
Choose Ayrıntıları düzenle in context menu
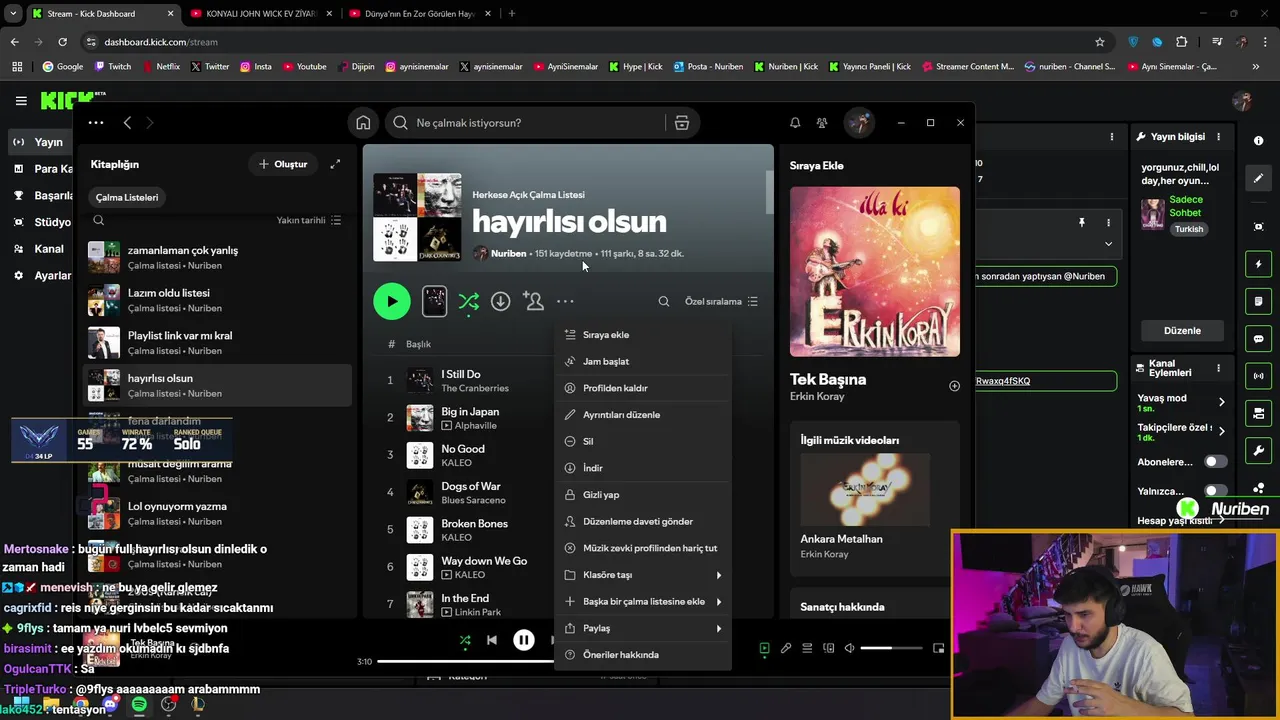[x=644, y=415]
